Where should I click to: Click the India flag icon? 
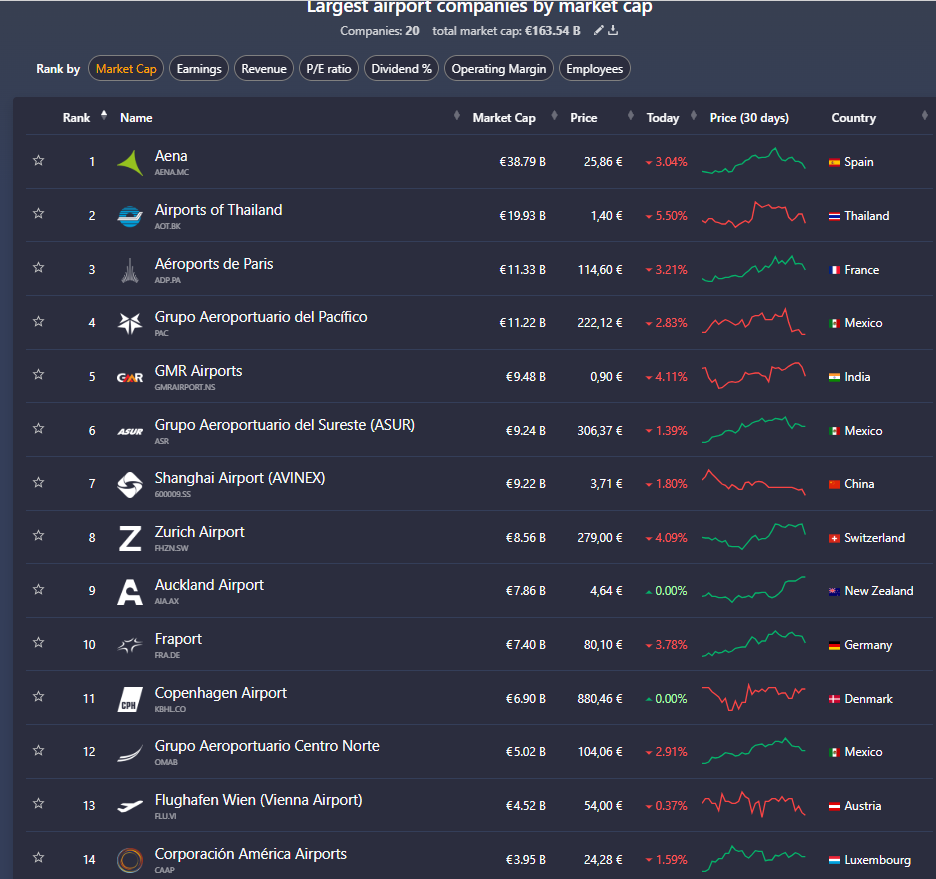[x=835, y=377]
